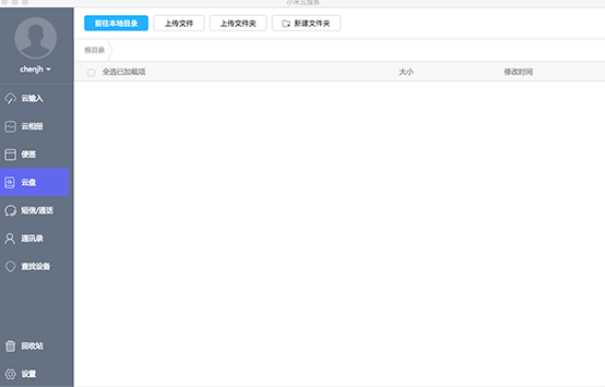Sort by the 修改时间 modified time column

(x=518, y=72)
